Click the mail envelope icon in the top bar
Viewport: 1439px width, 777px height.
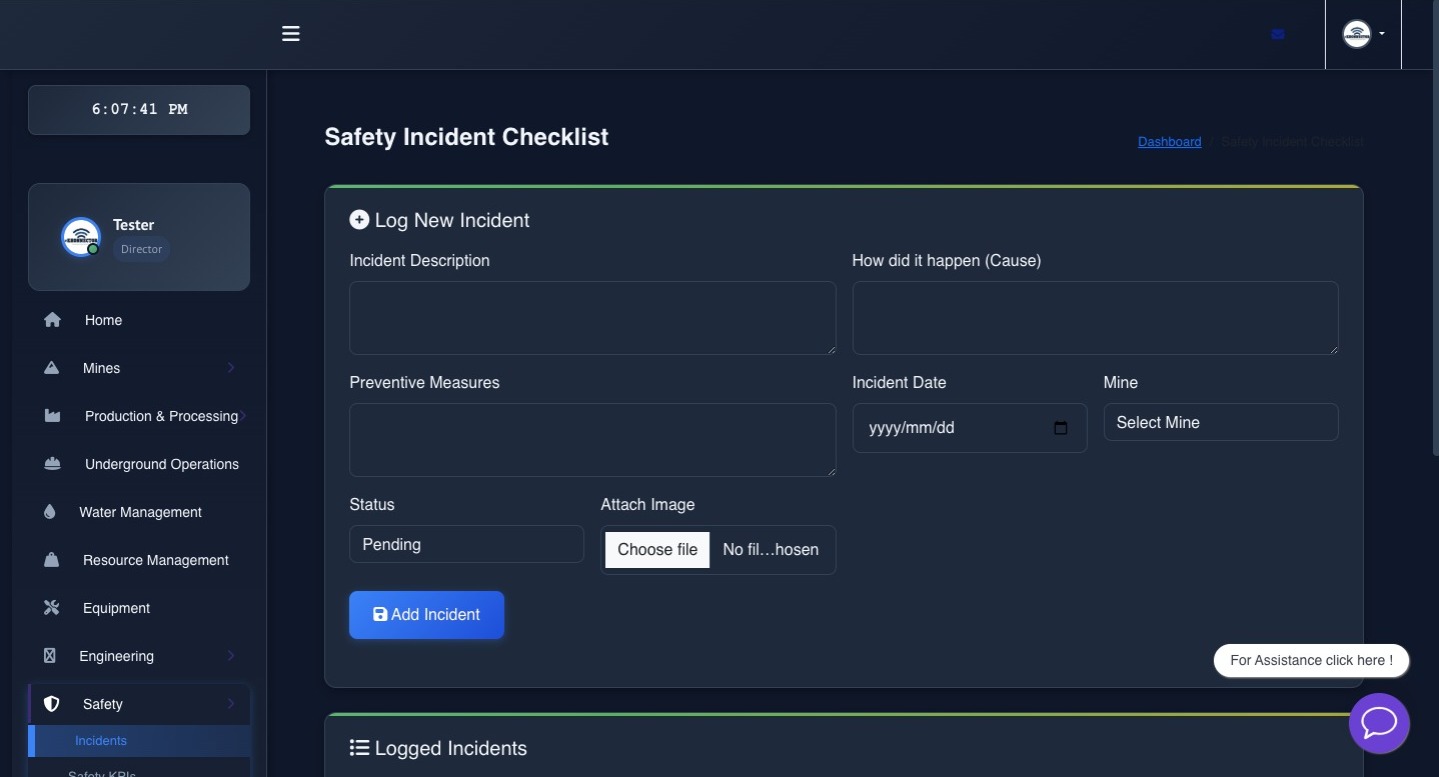1277,34
